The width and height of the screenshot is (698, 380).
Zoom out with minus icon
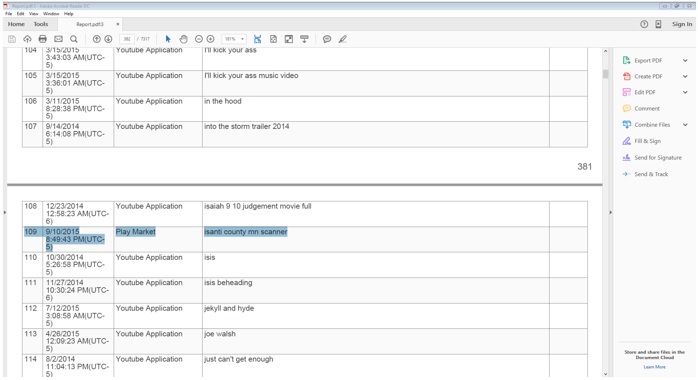pyautogui.click(x=199, y=39)
